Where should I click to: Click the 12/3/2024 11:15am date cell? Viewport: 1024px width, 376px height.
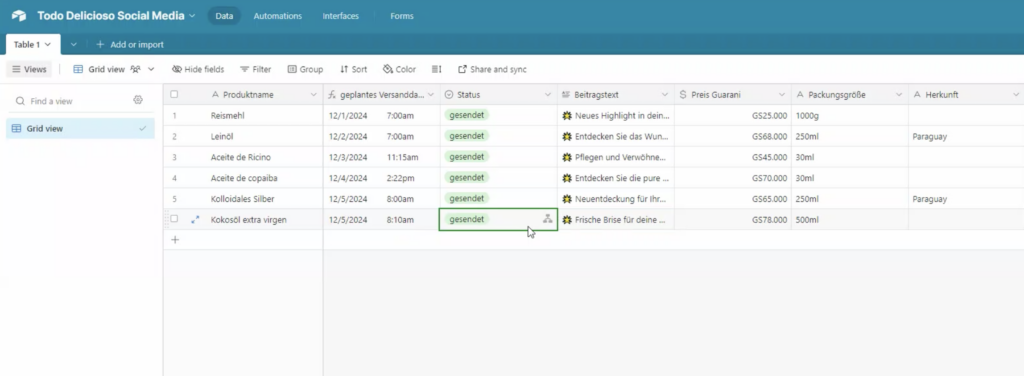pos(381,157)
